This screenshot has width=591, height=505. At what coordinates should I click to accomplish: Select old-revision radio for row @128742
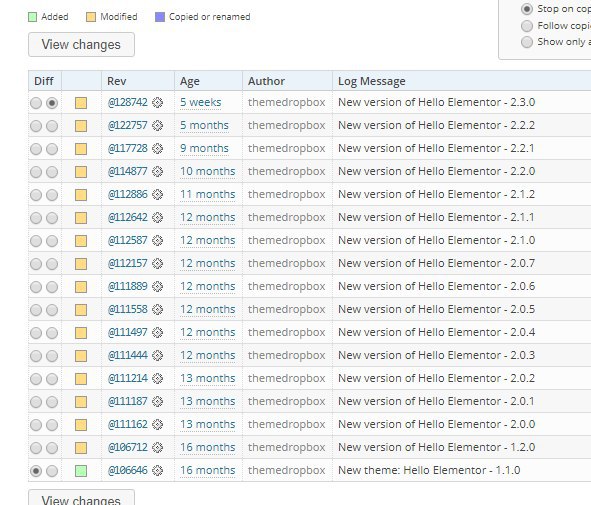coord(36,103)
